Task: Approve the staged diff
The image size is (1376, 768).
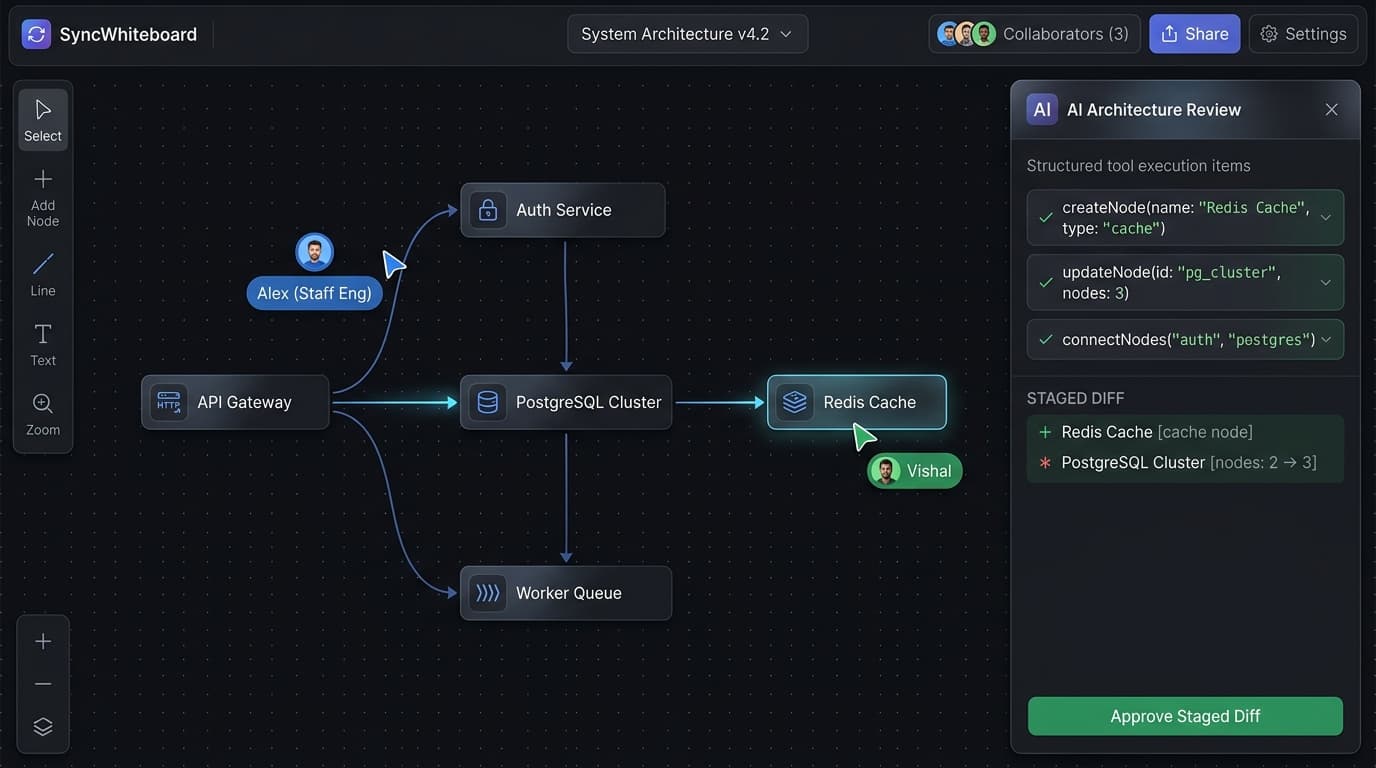Action: [1185, 716]
